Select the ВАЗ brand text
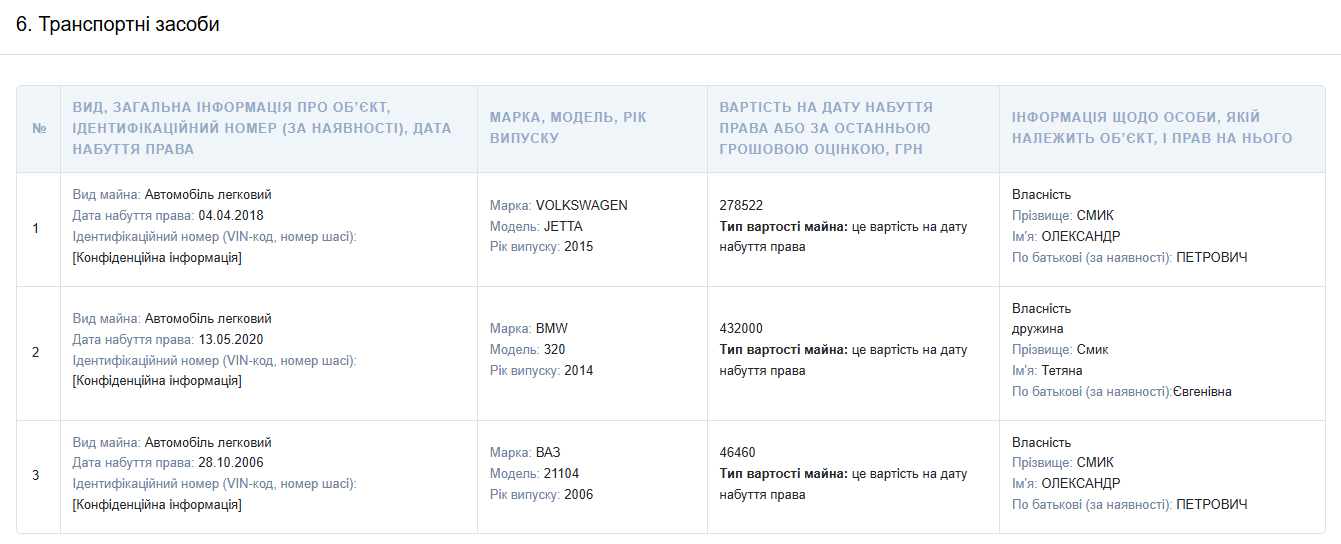The height and width of the screenshot is (544, 1341). click(548, 452)
